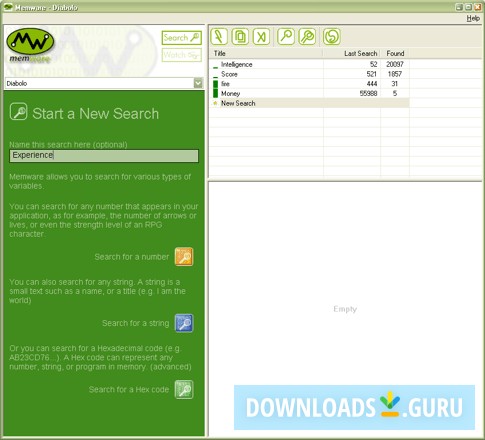Select the Score search row
Viewport: 485px width, 440px height.
tap(310, 74)
